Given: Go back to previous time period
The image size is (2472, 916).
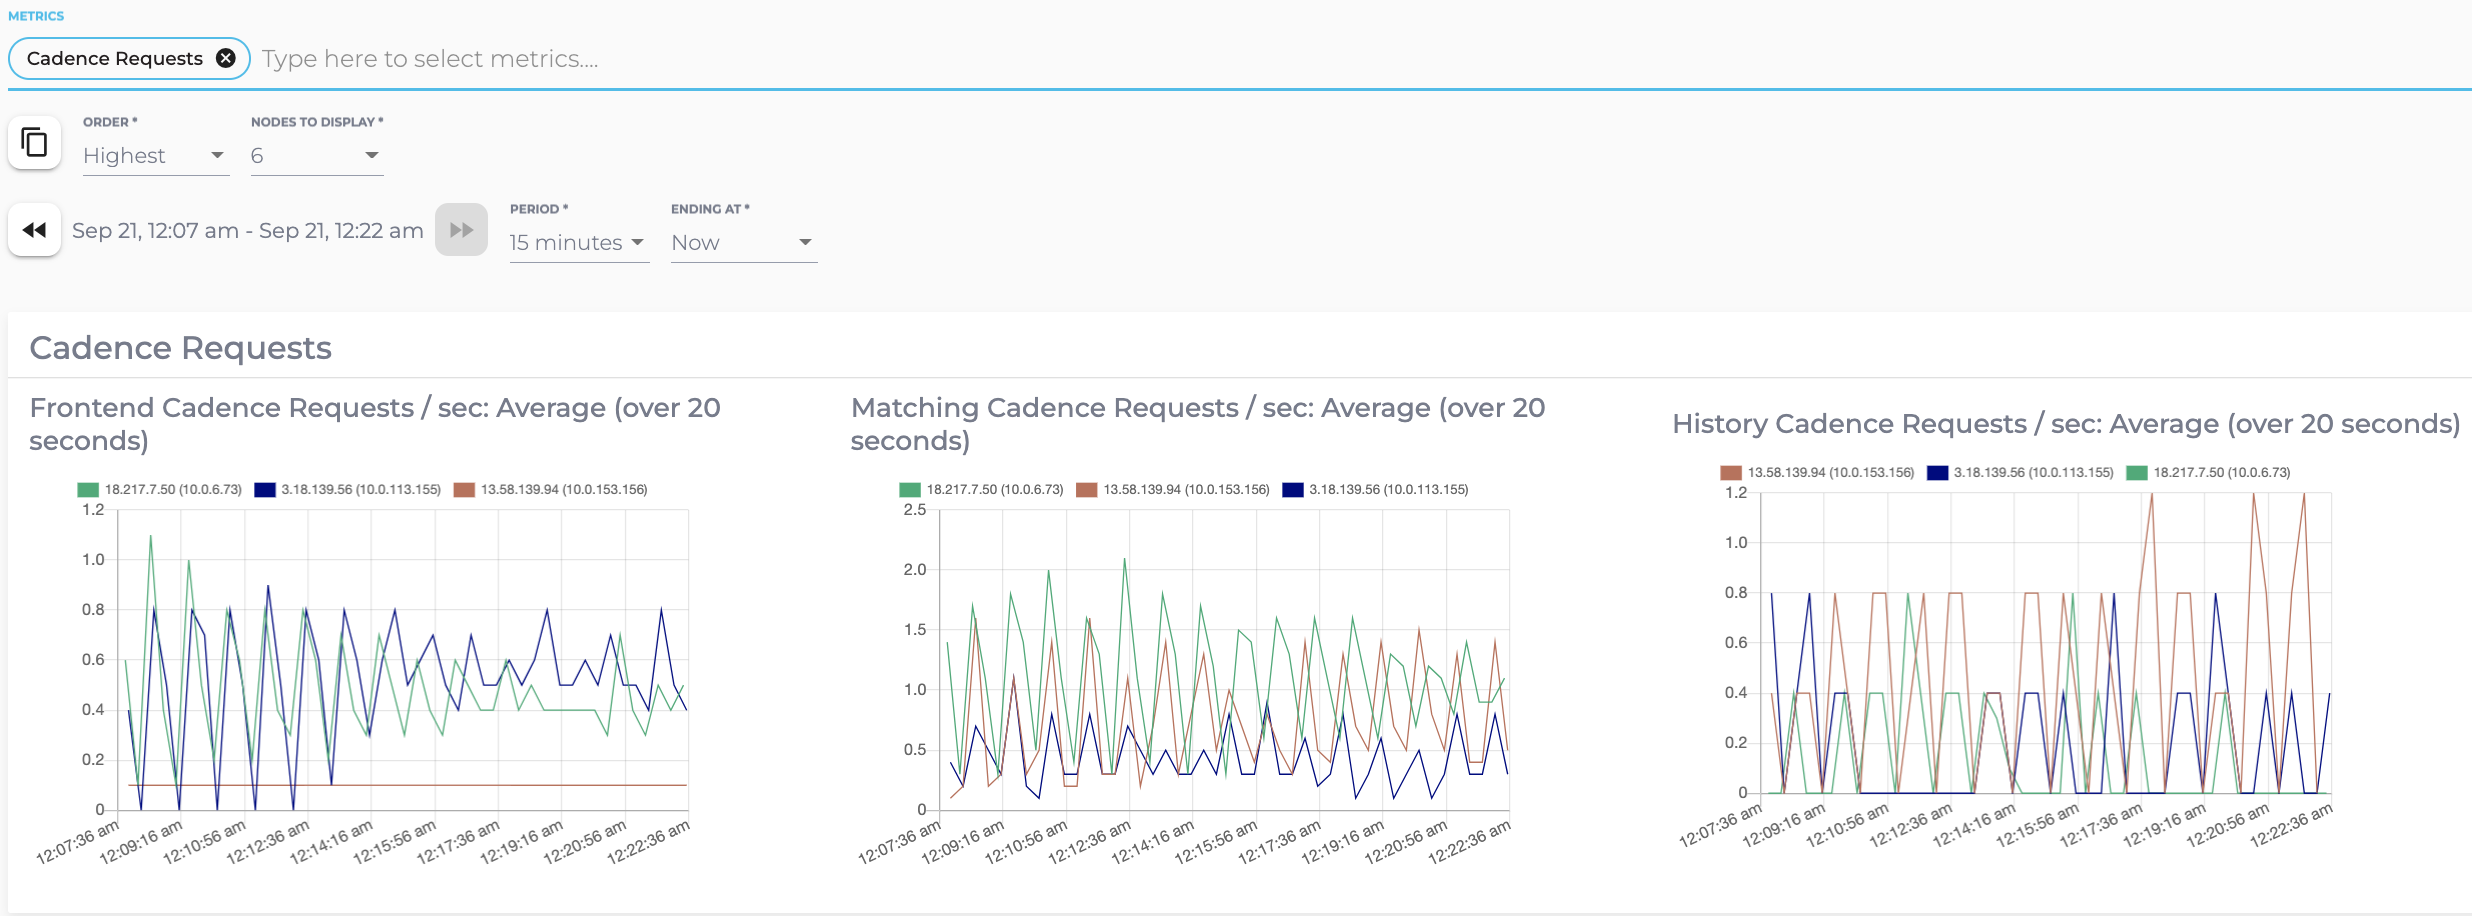Looking at the screenshot, I should (x=35, y=230).
